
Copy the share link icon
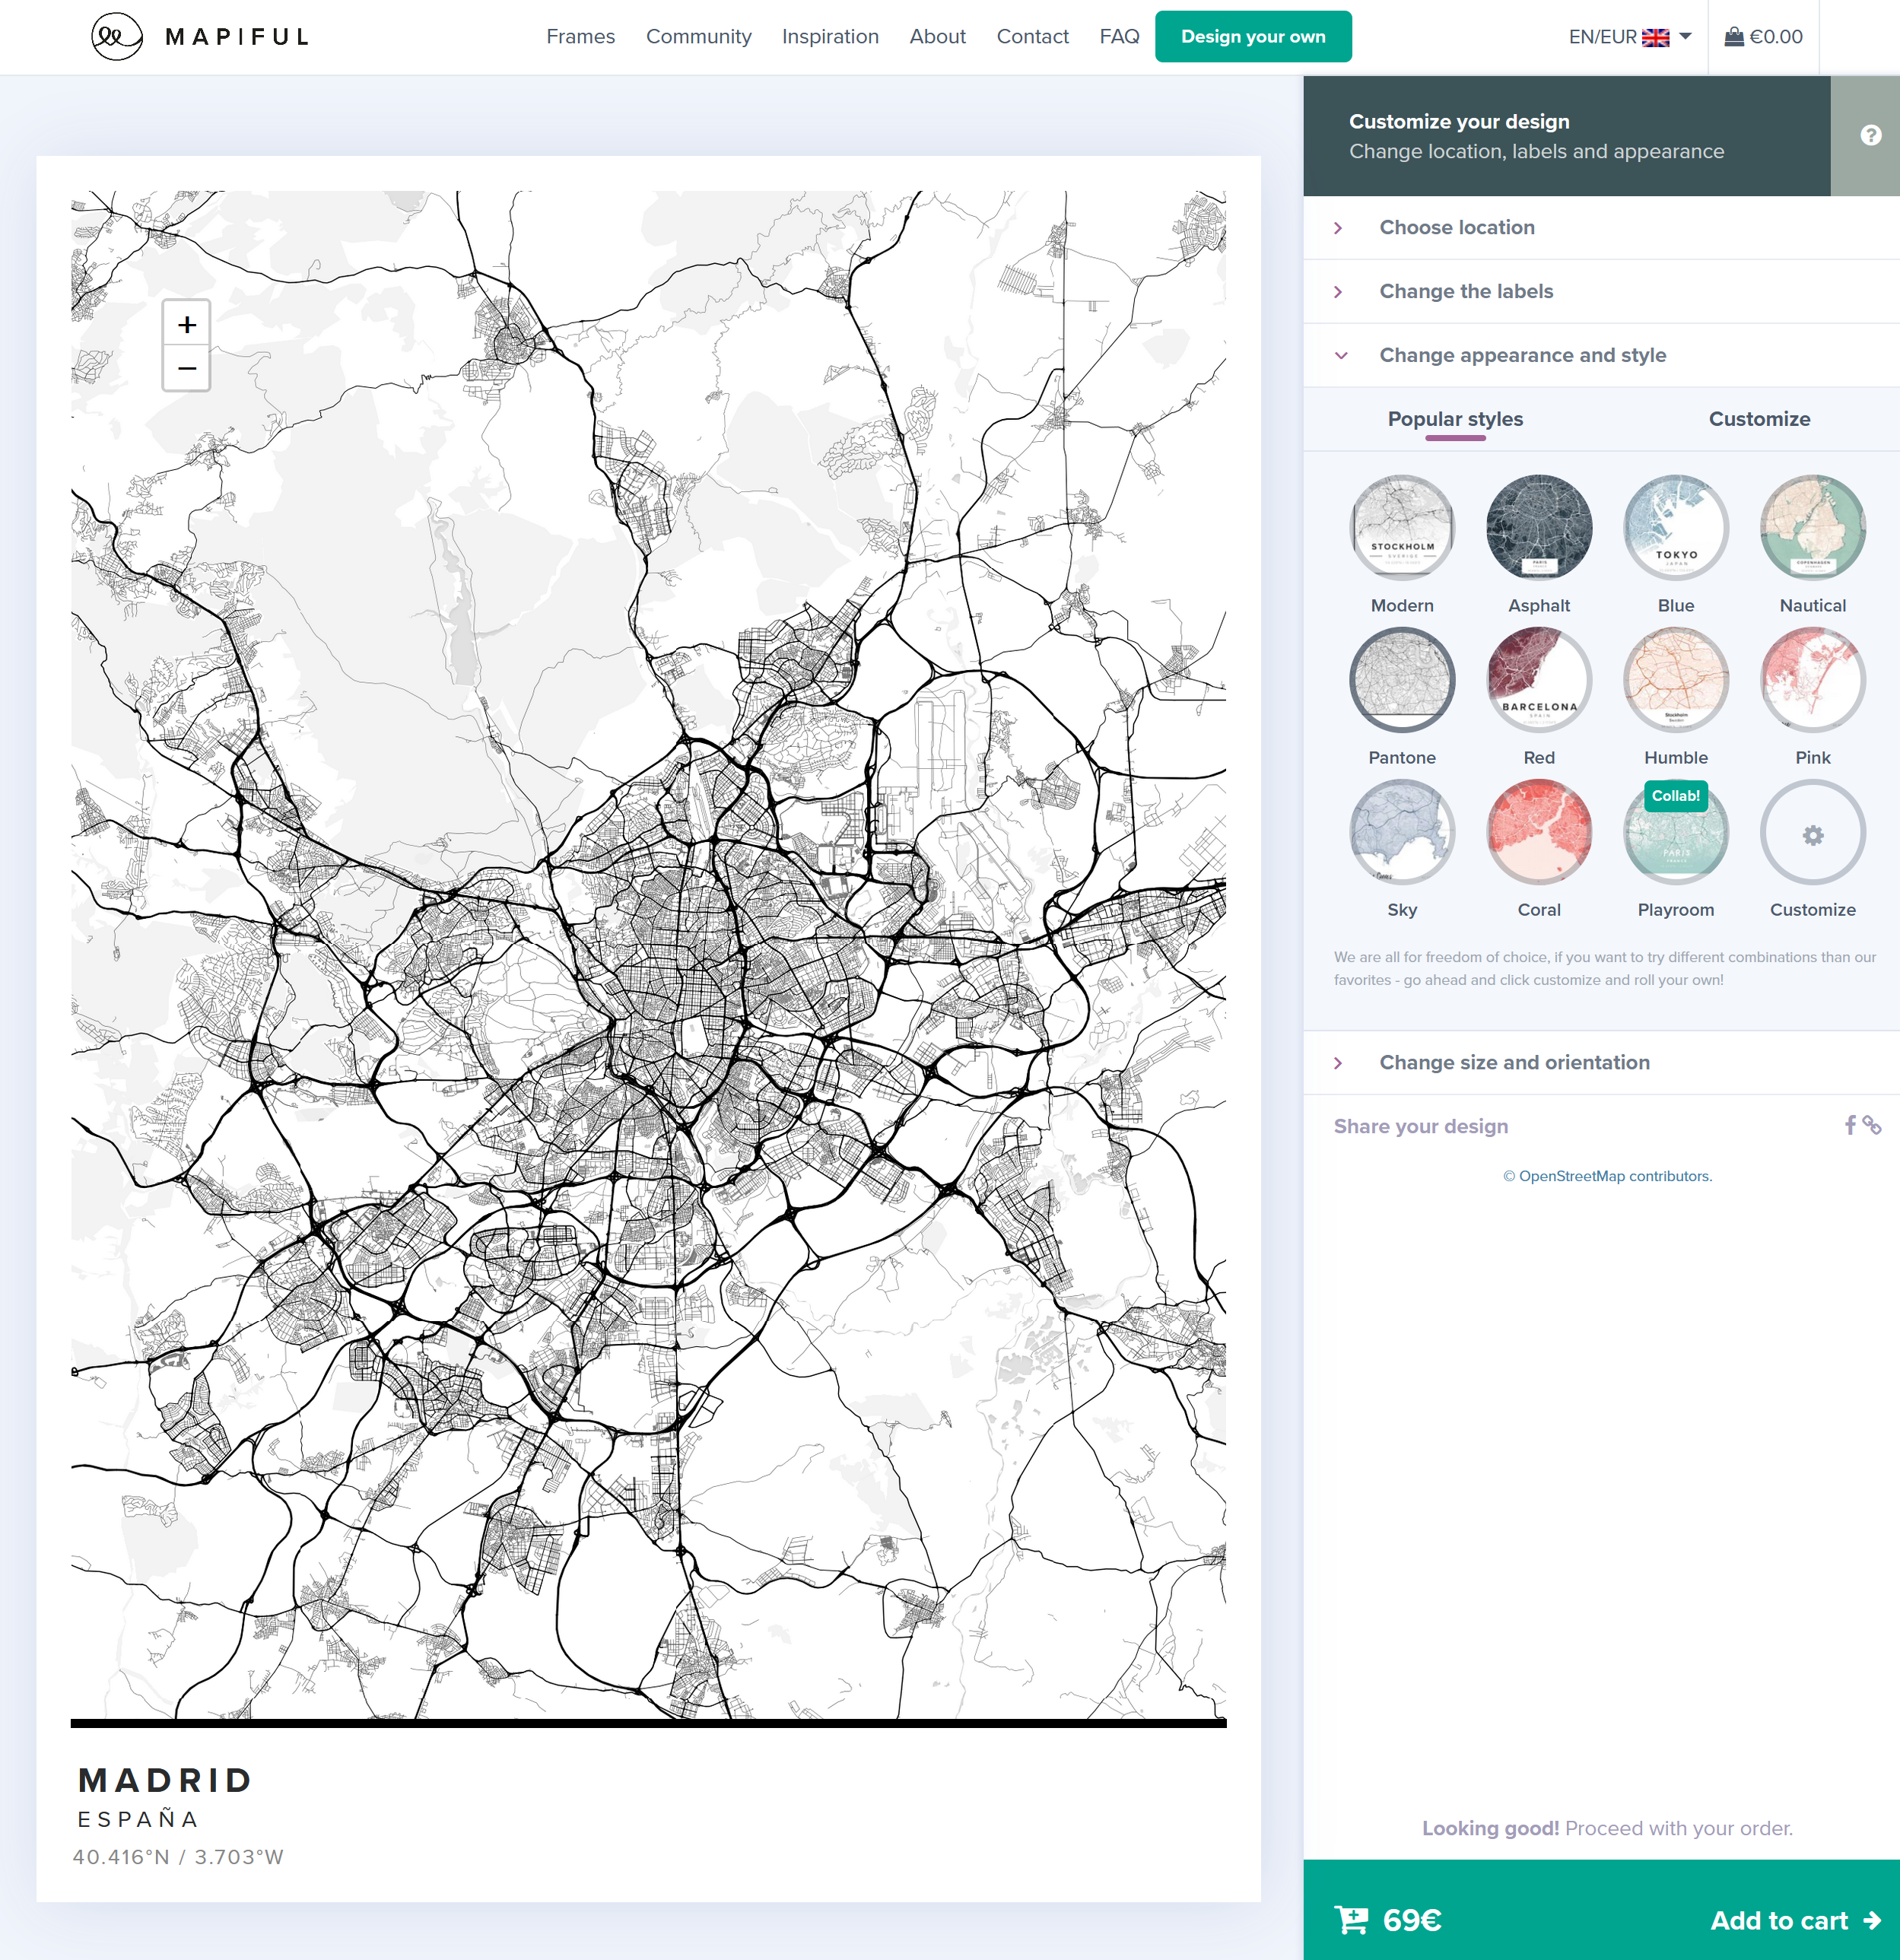coord(1872,1125)
